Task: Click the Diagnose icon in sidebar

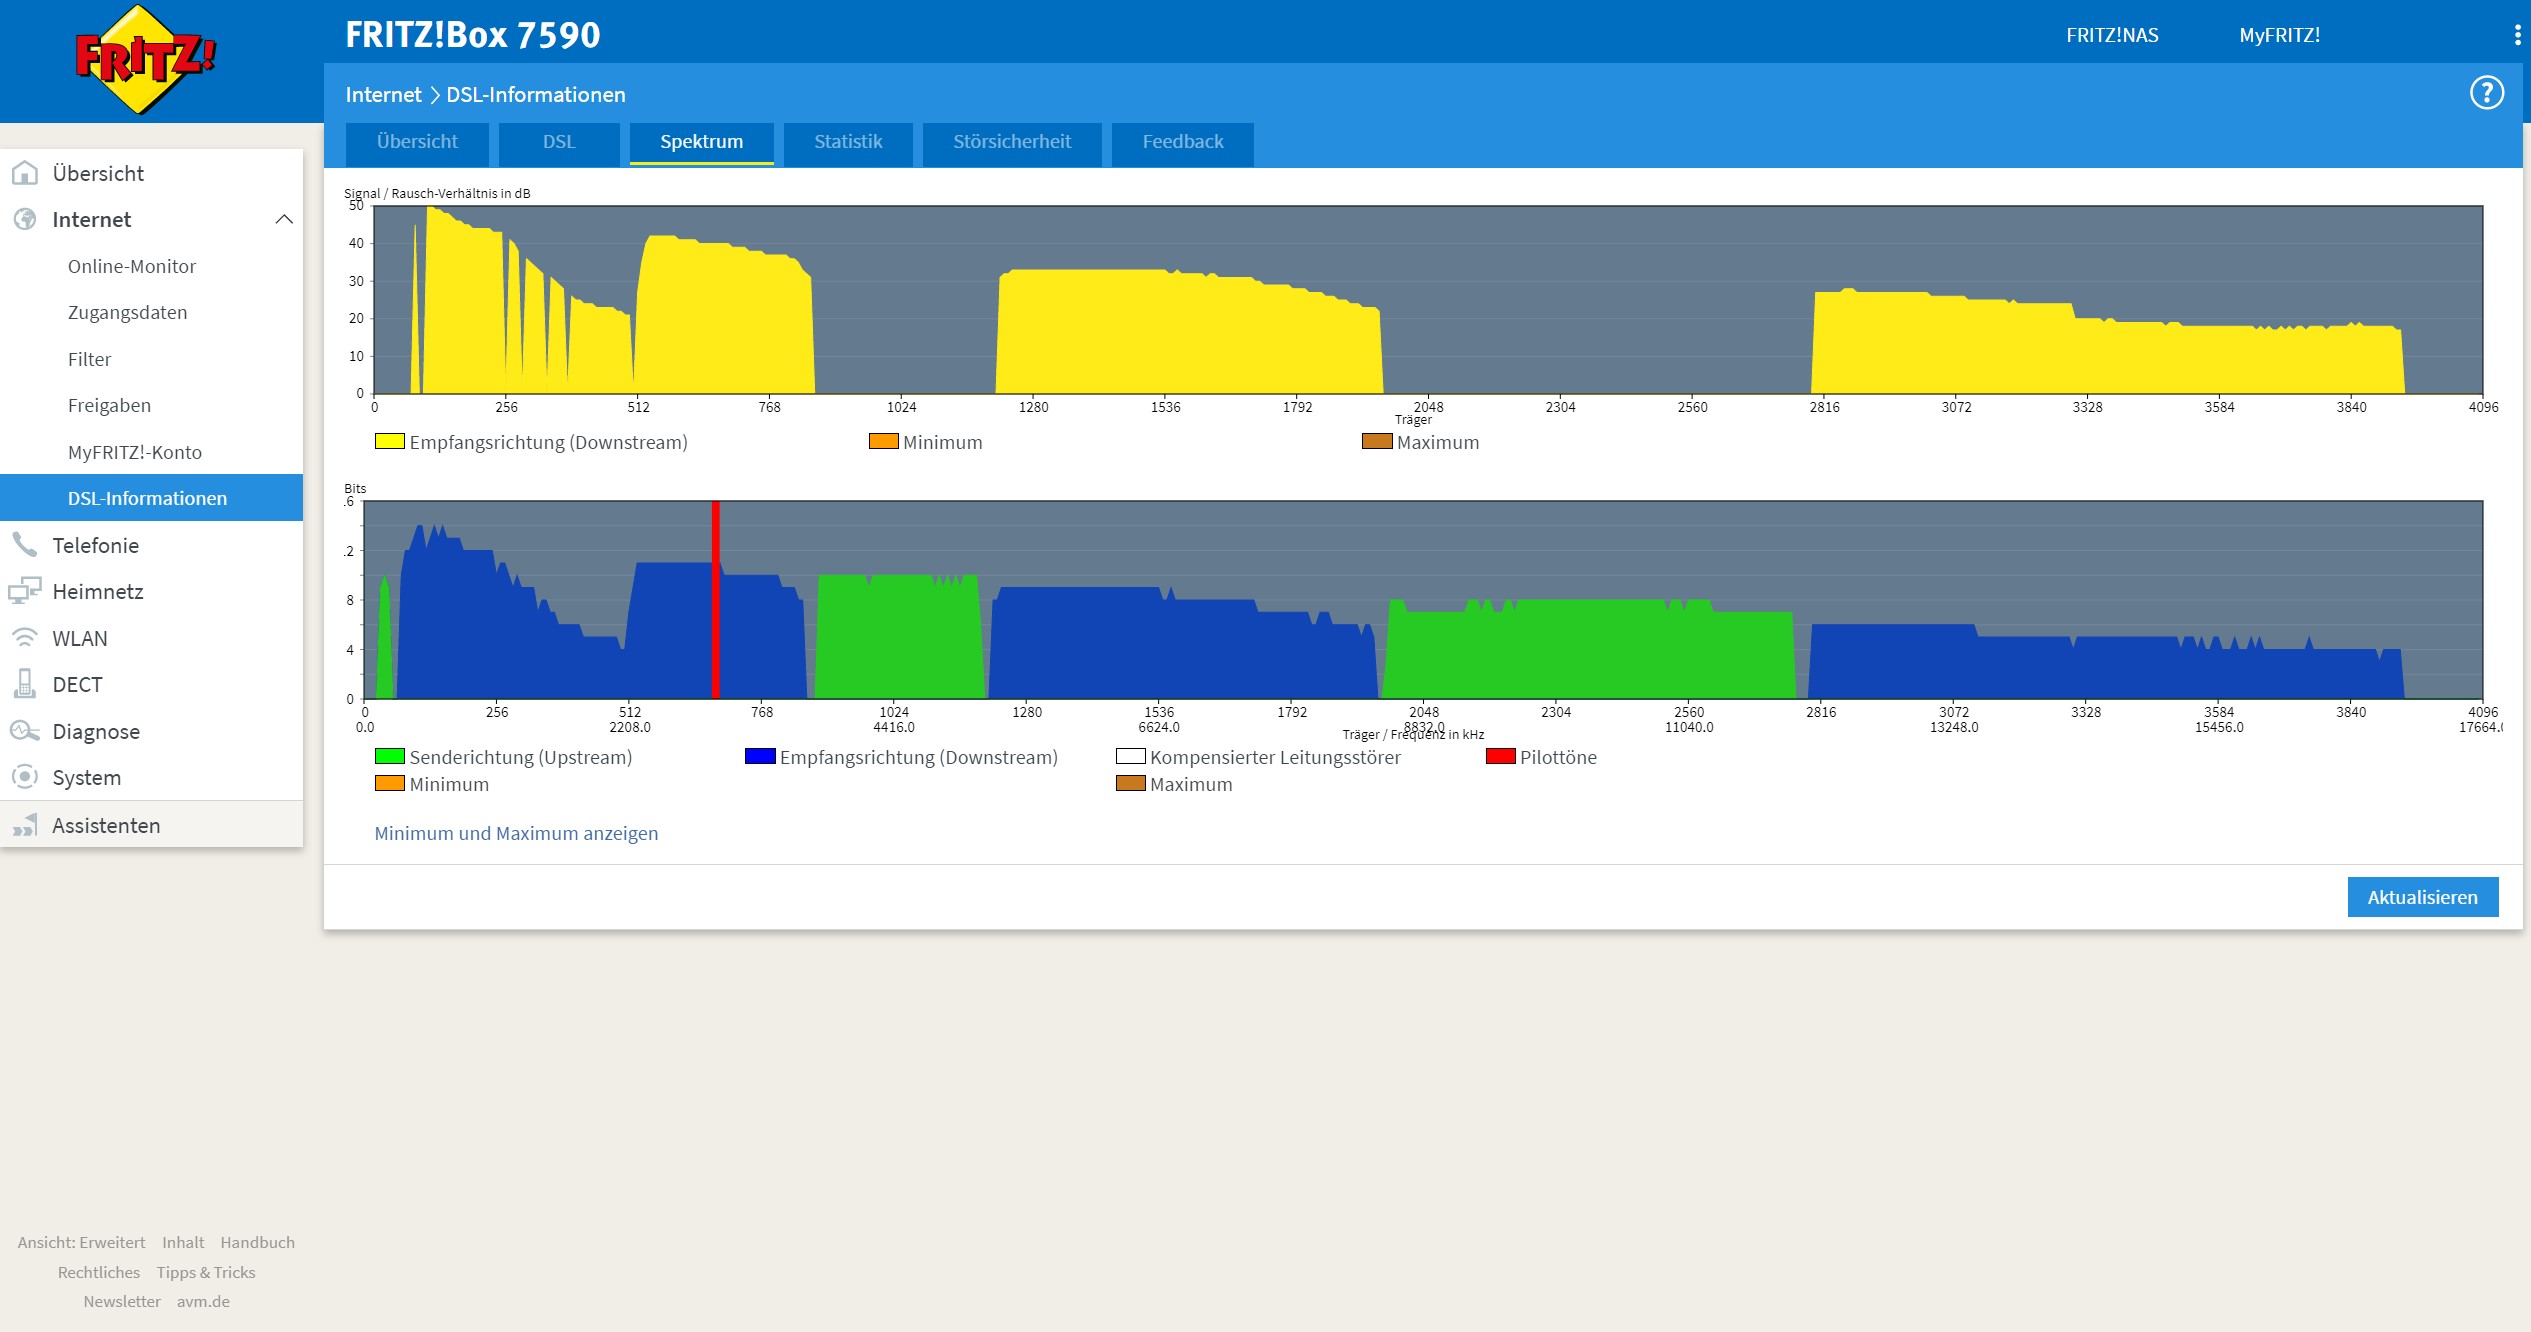Action: point(24,731)
